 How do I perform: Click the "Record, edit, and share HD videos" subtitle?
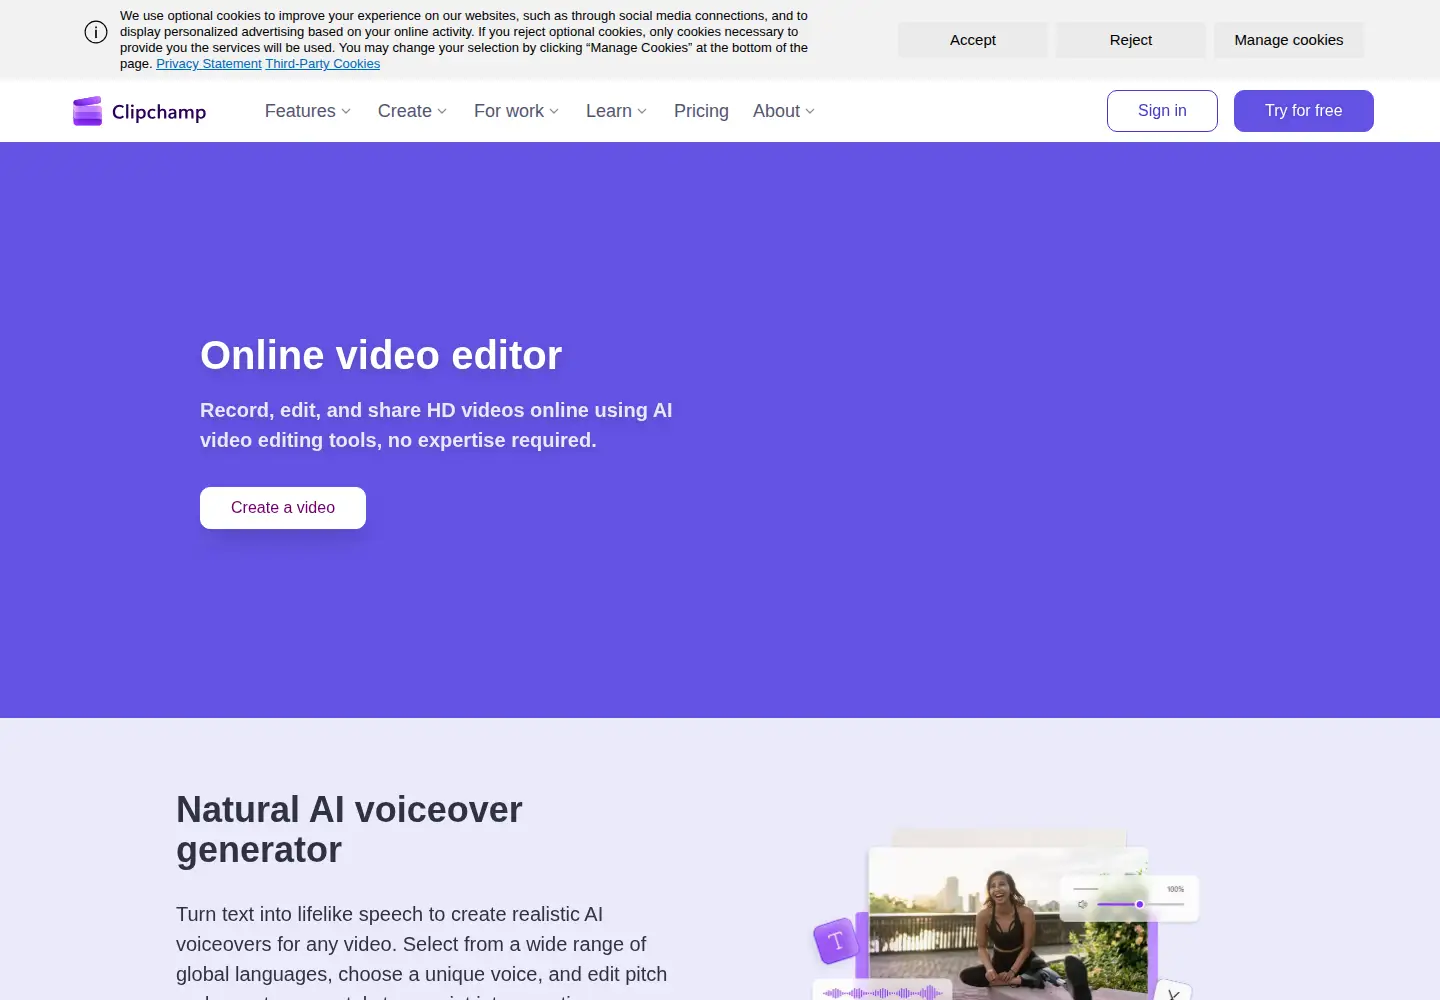[436, 425]
